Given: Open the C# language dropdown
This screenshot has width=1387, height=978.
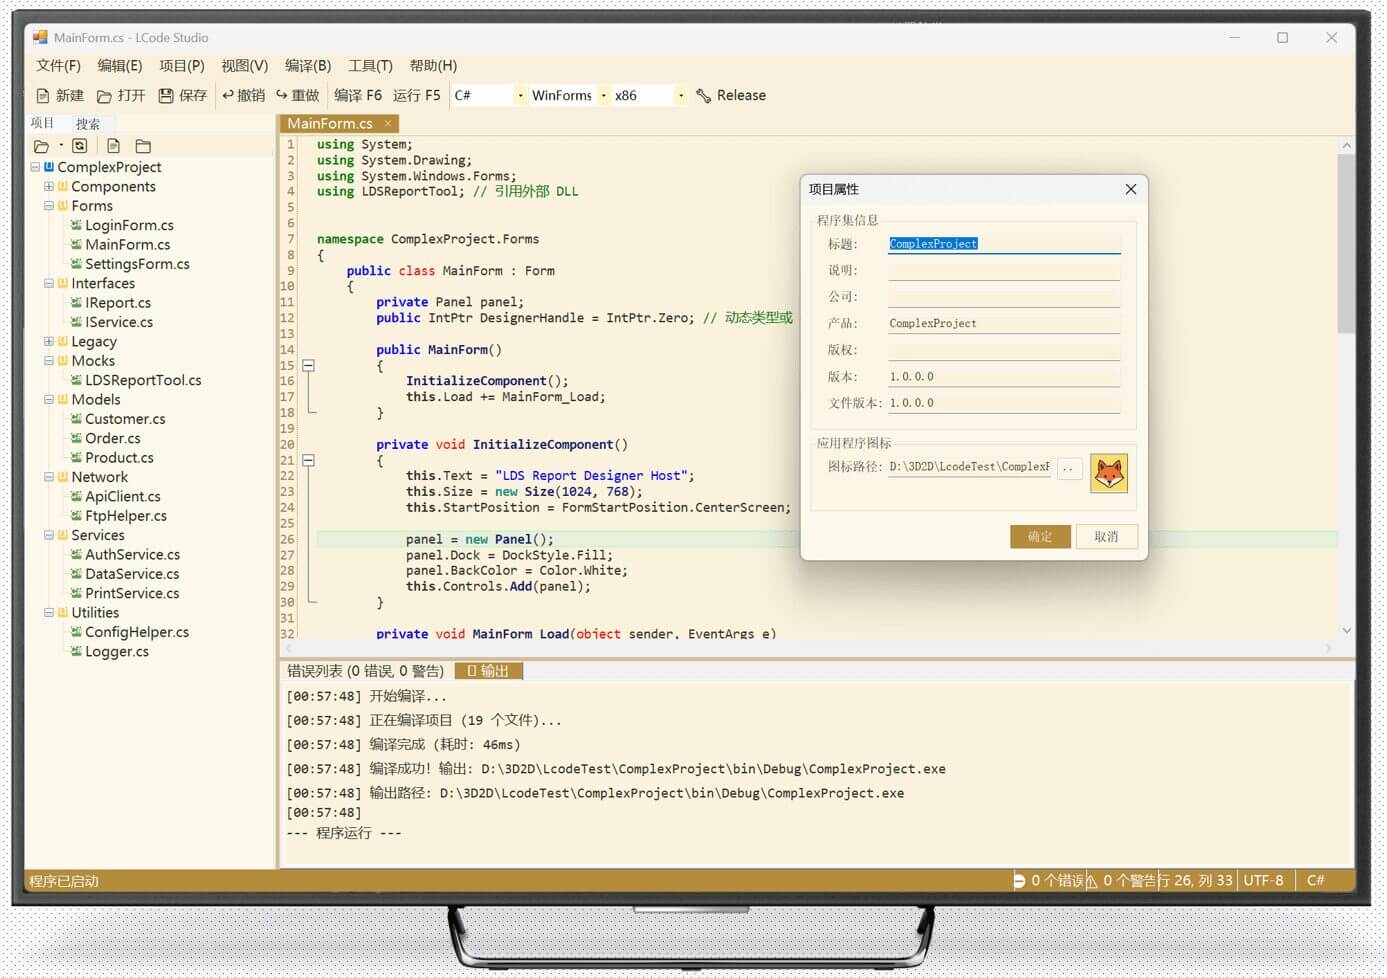Looking at the screenshot, I should [520, 96].
